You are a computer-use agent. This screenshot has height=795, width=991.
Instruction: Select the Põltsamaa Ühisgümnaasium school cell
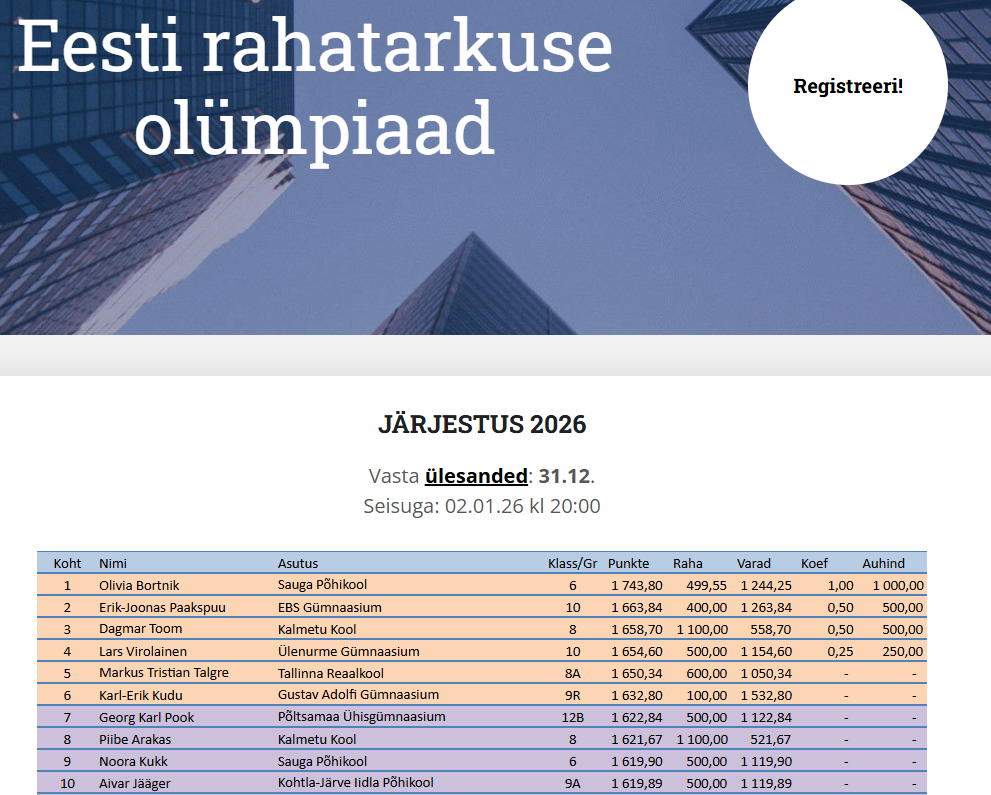(361, 717)
